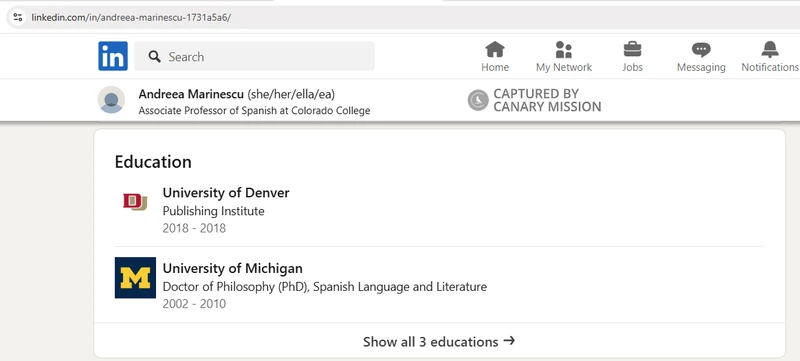Click the site settings icon in address bar
This screenshot has height=361, width=800.
coord(18,17)
